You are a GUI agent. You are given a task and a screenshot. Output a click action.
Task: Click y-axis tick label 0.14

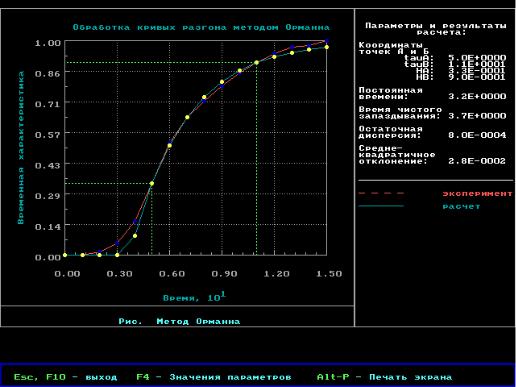click(x=48, y=227)
